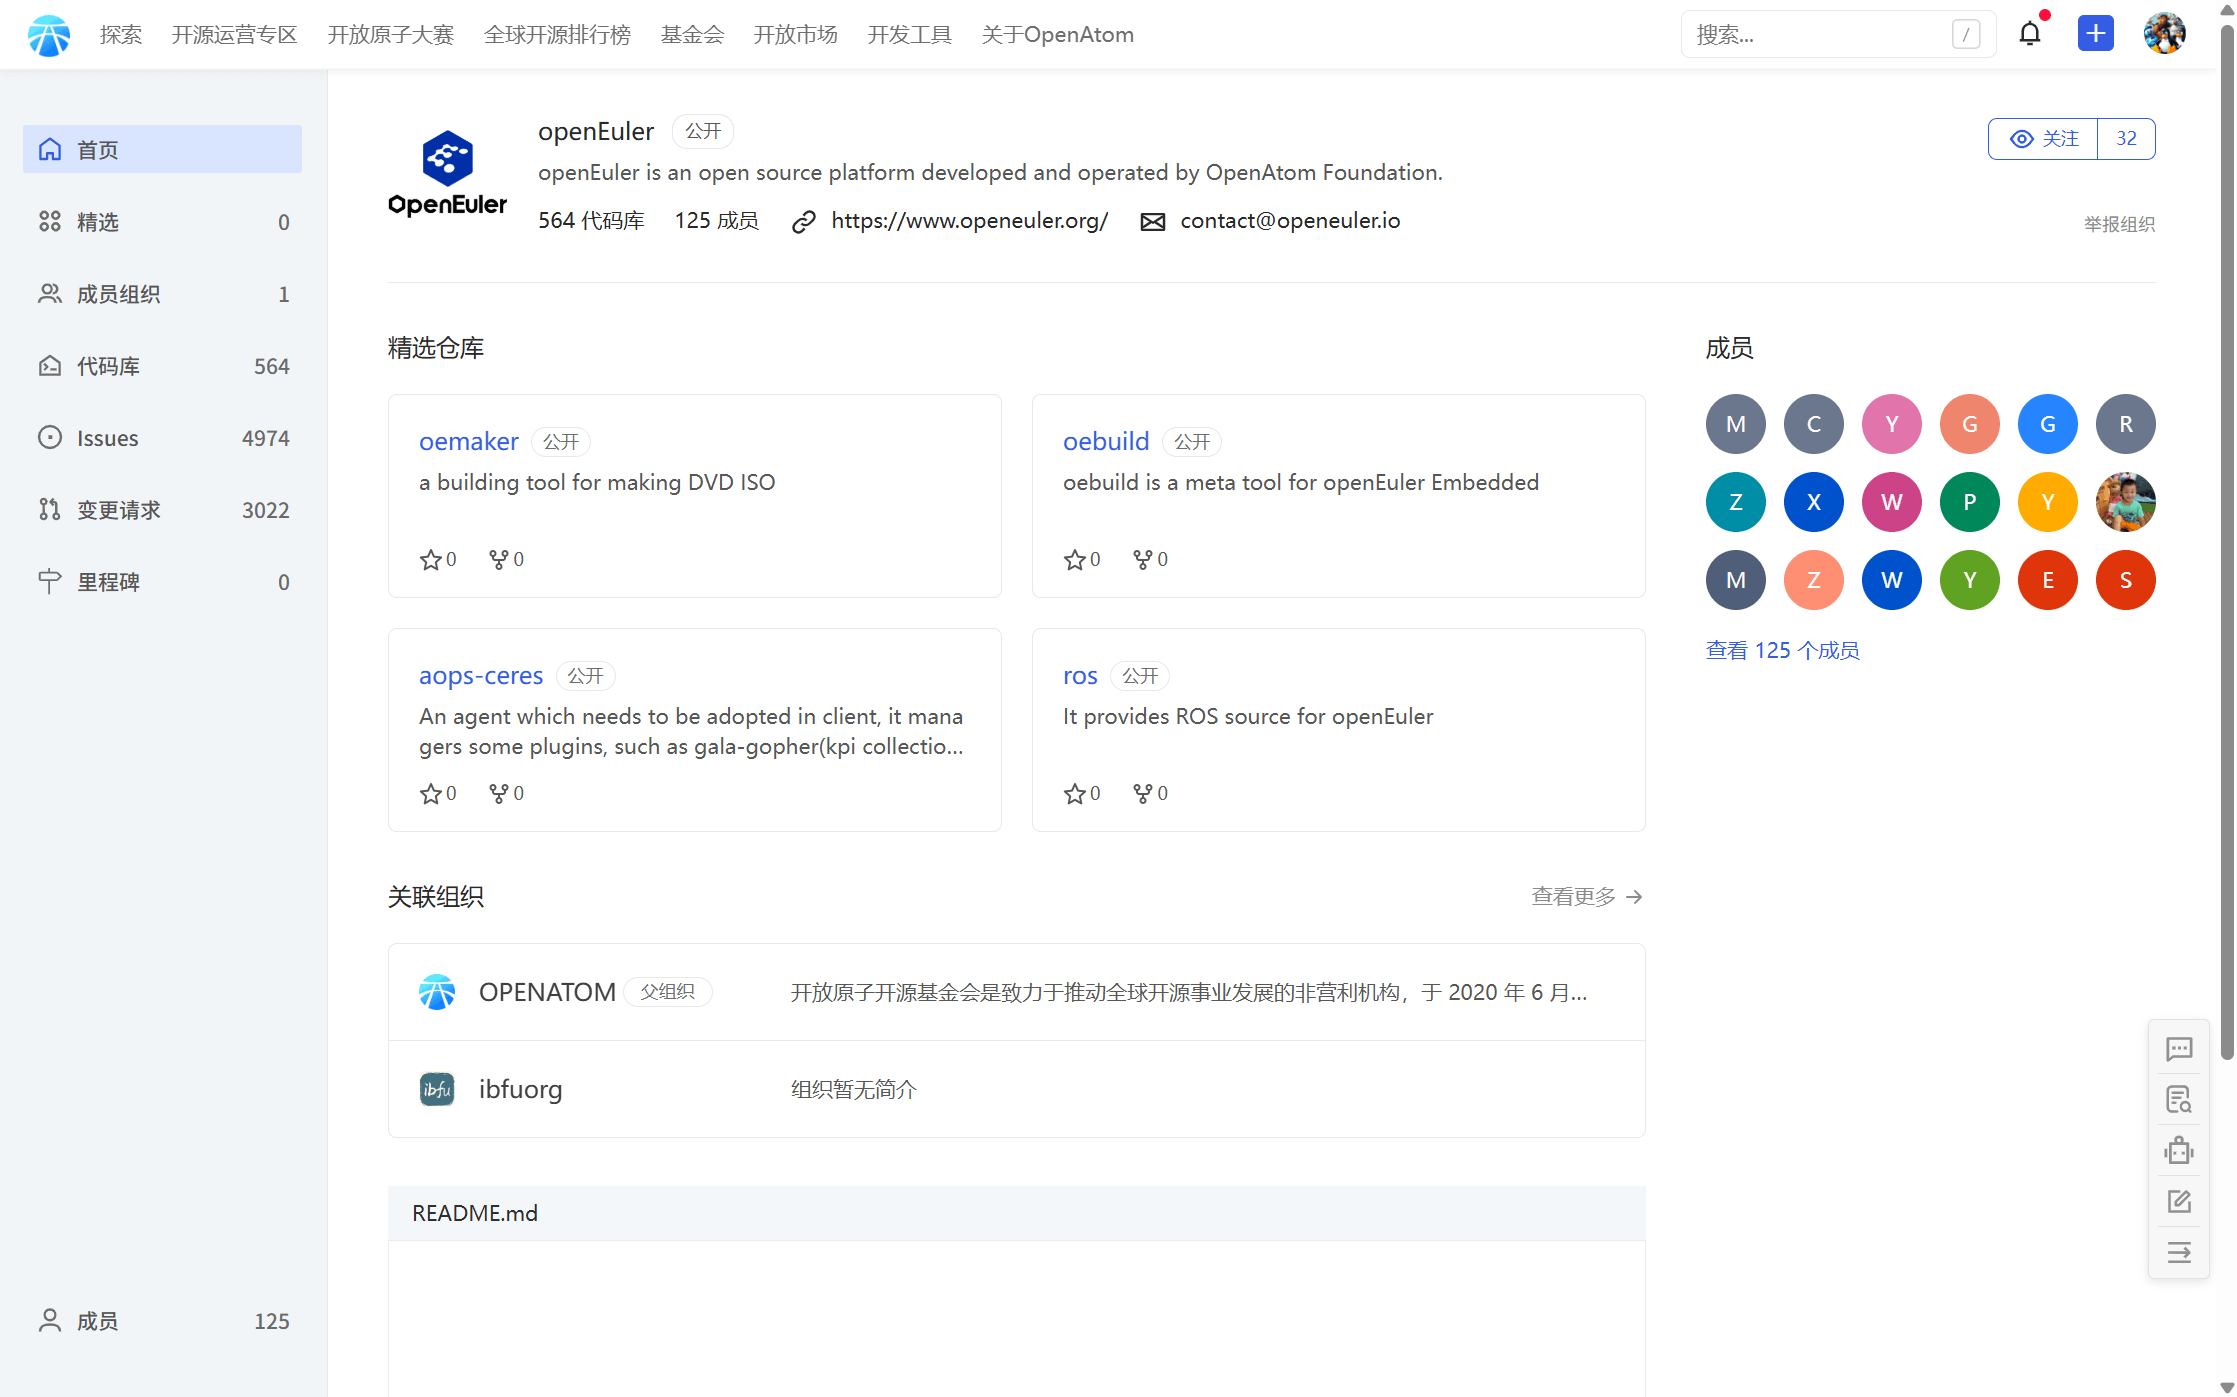Click the red S member avatar
Screen dimensions: 2237x1397
pyautogui.click(x=2126, y=580)
